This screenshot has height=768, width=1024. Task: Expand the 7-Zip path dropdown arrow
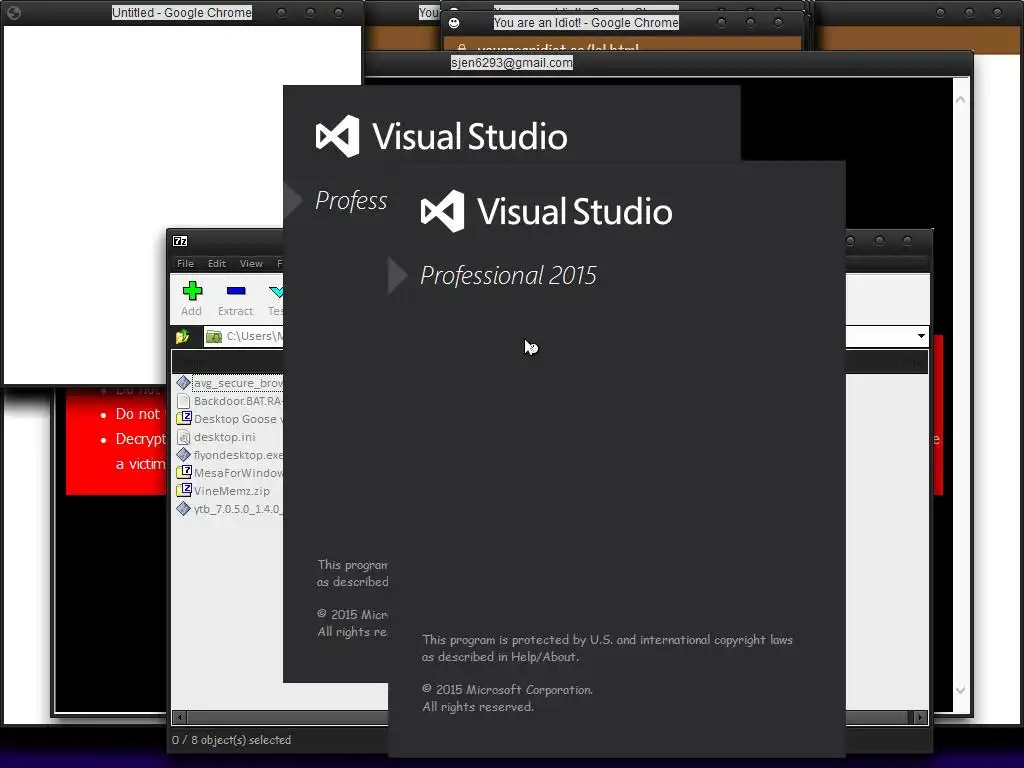pyautogui.click(x=921, y=336)
